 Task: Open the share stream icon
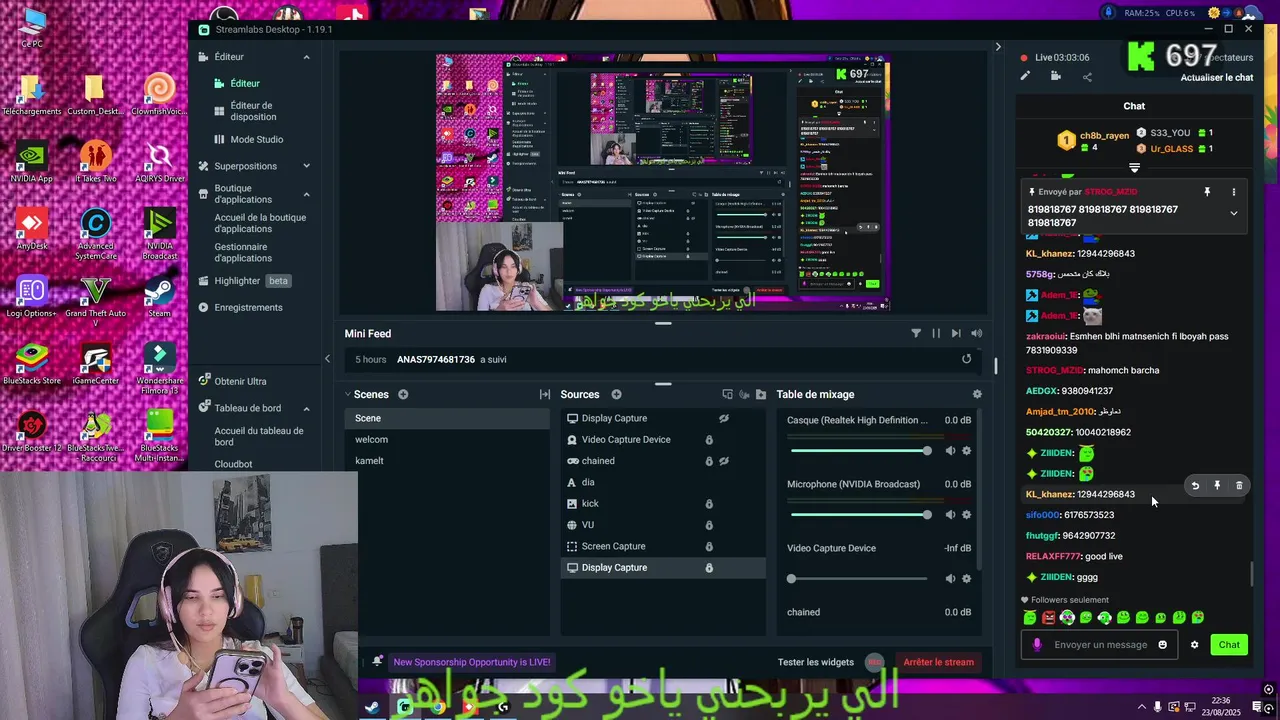[1087, 77]
